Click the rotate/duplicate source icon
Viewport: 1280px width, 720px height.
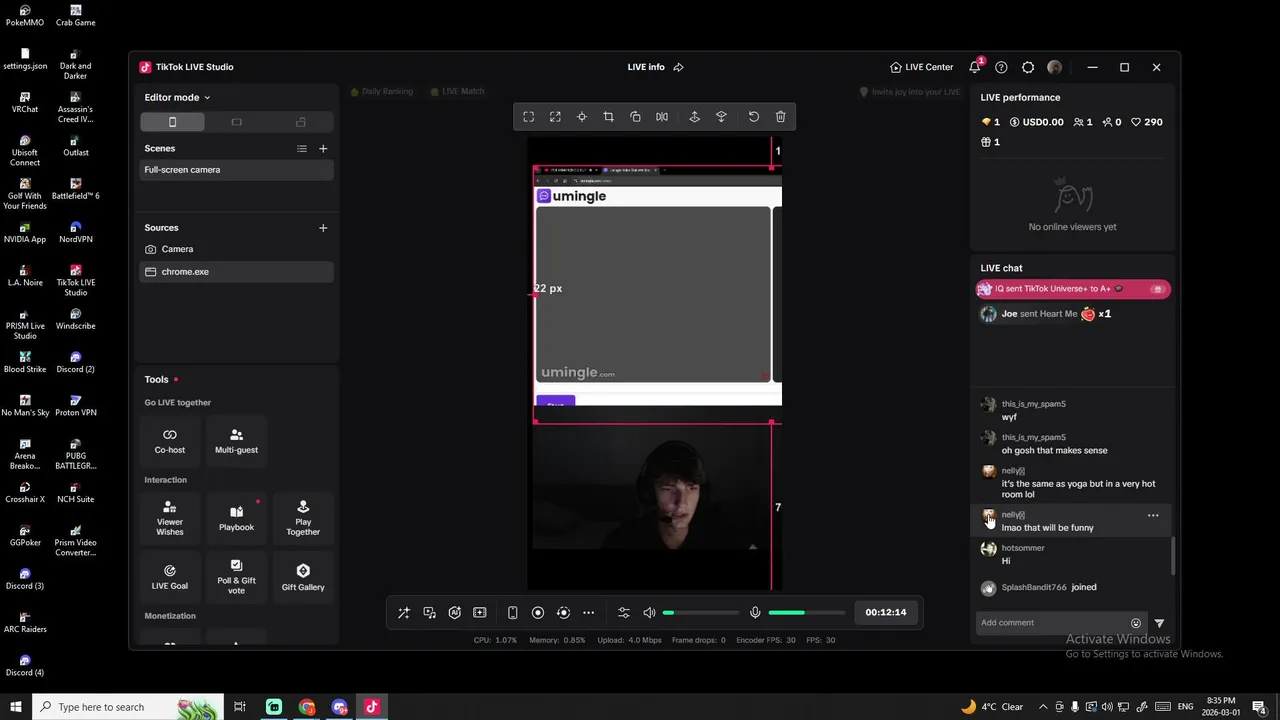tap(635, 117)
